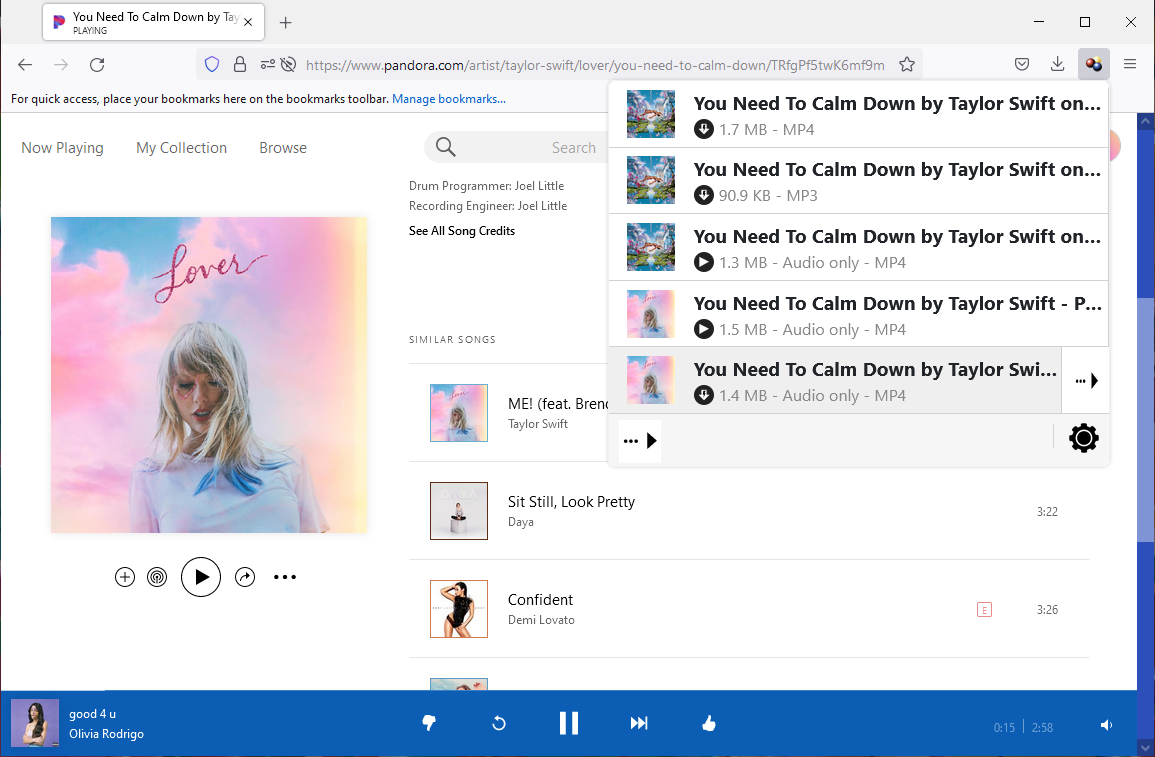
Task: Pause the currently playing song
Action: pyautogui.click(x=569, y=724)
